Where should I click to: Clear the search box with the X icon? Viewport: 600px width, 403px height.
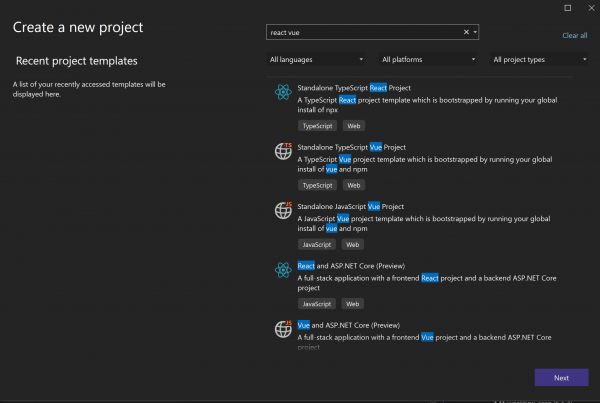click(x=466, y=32)
